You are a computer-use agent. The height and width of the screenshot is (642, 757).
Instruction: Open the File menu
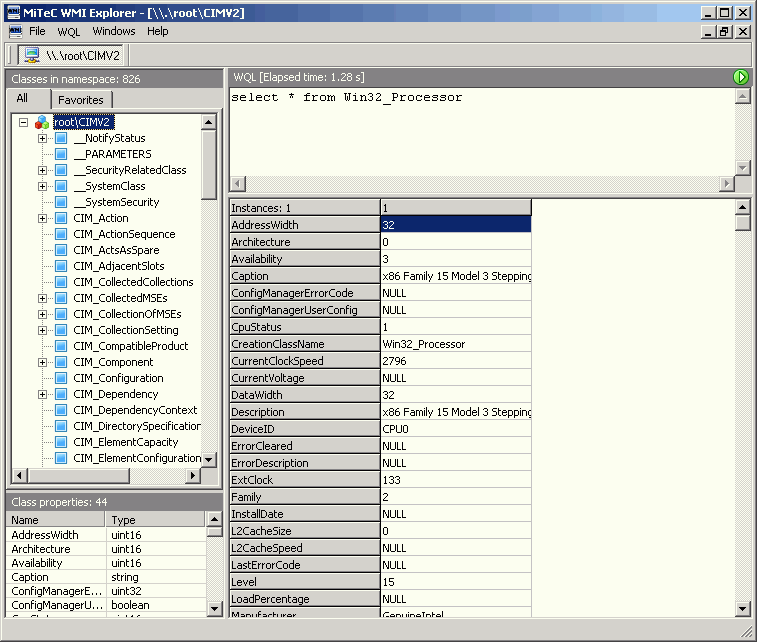click(37, 31)
